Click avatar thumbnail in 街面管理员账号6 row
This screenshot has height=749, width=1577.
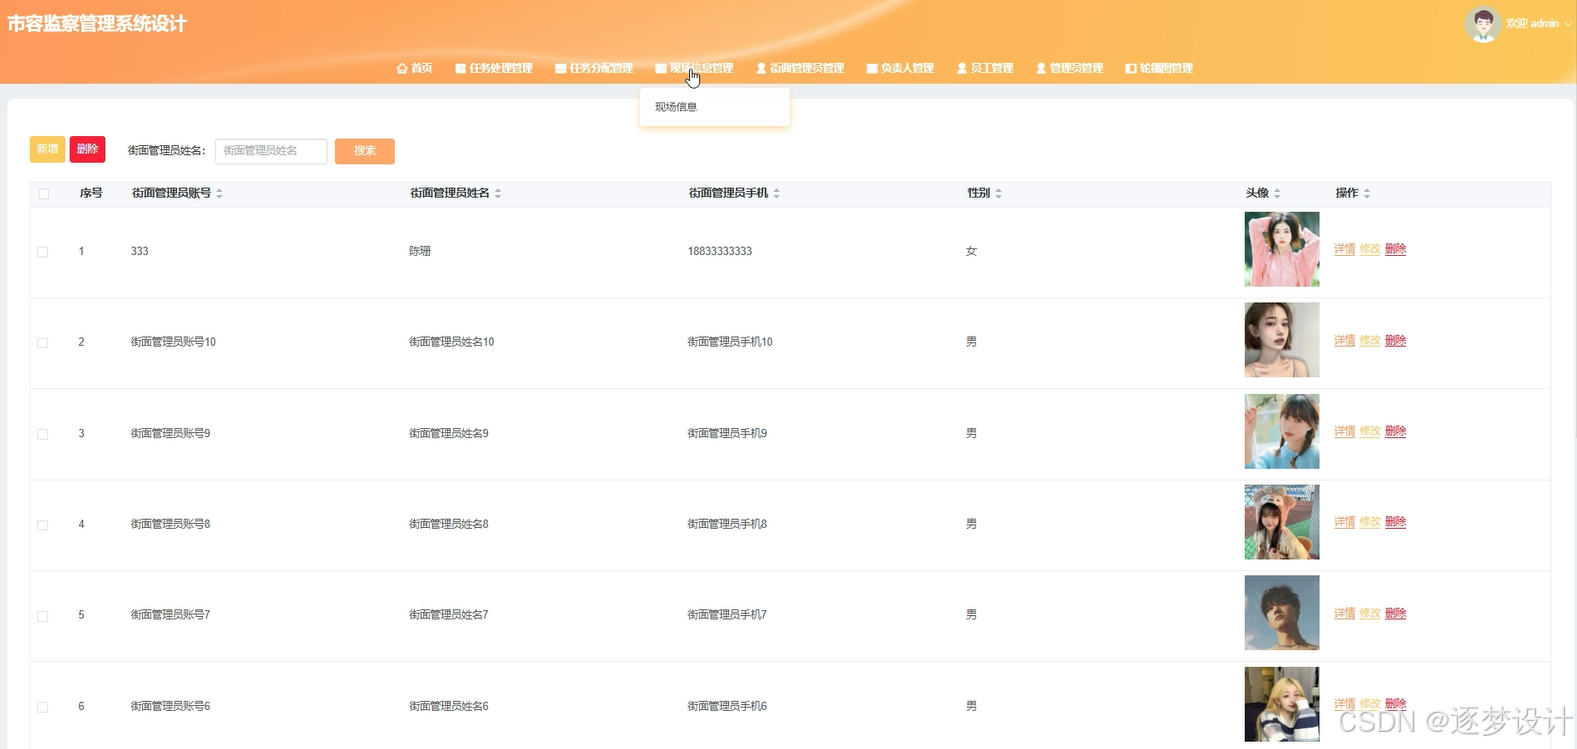click(1282, 704)
